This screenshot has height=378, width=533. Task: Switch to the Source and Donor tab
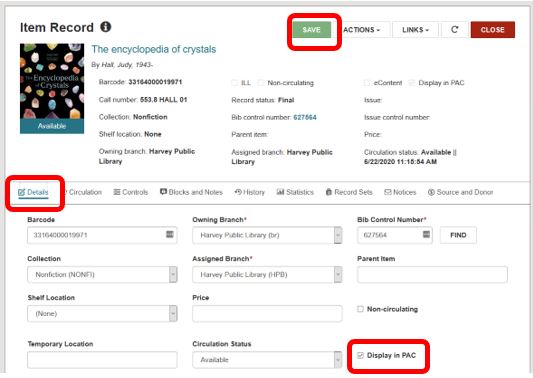pyautogui.click(x=461, y=192)
